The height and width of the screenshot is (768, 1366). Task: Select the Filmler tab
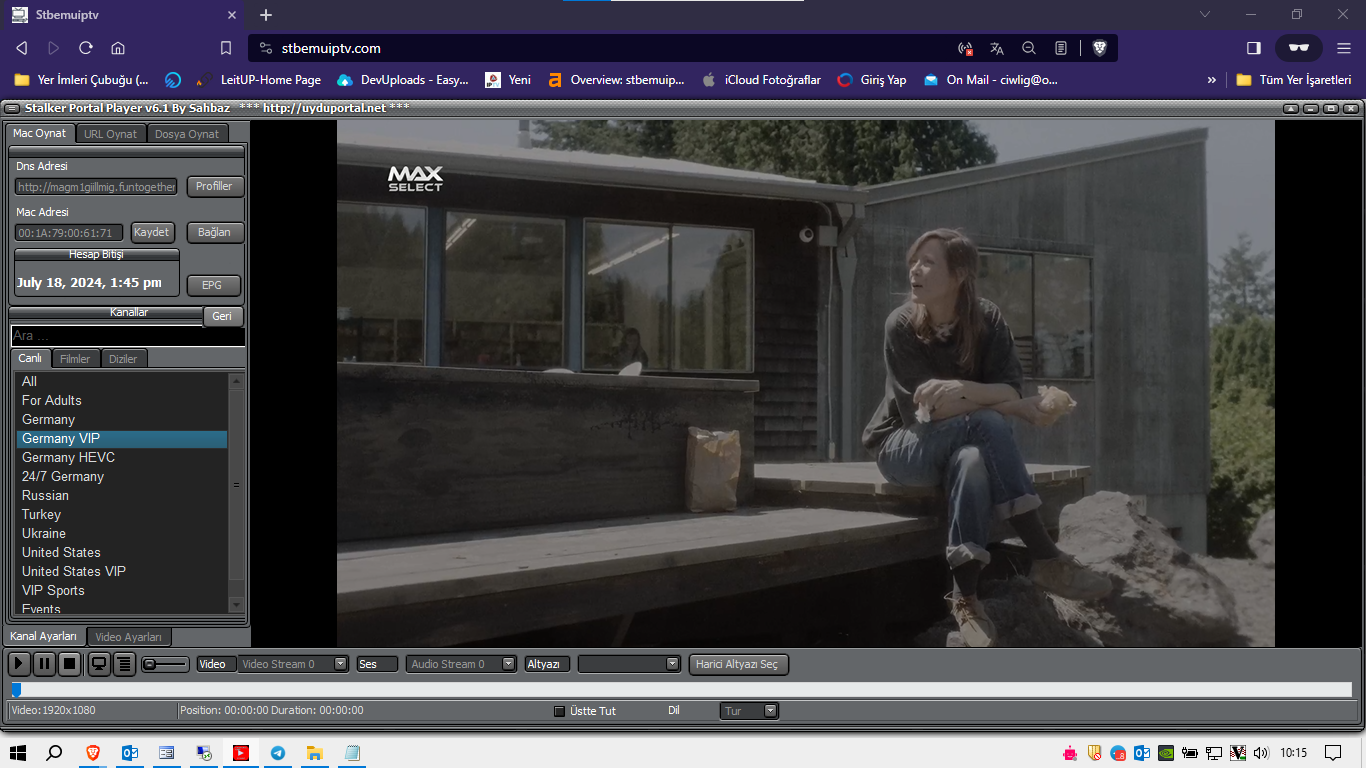75,359
